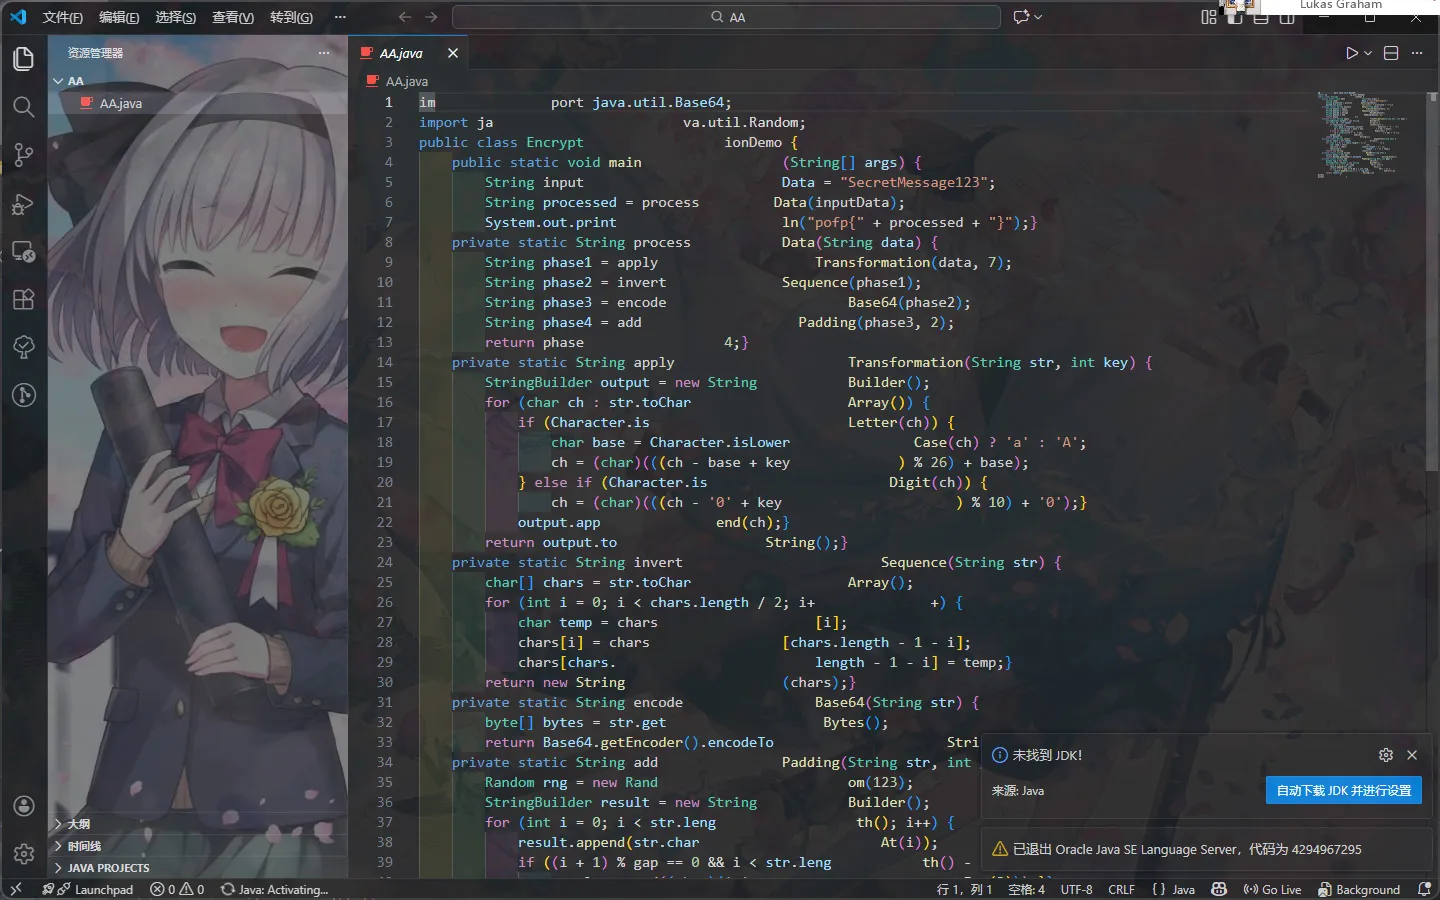Click the split editor icon
1440x900 pixels.
1390,53
